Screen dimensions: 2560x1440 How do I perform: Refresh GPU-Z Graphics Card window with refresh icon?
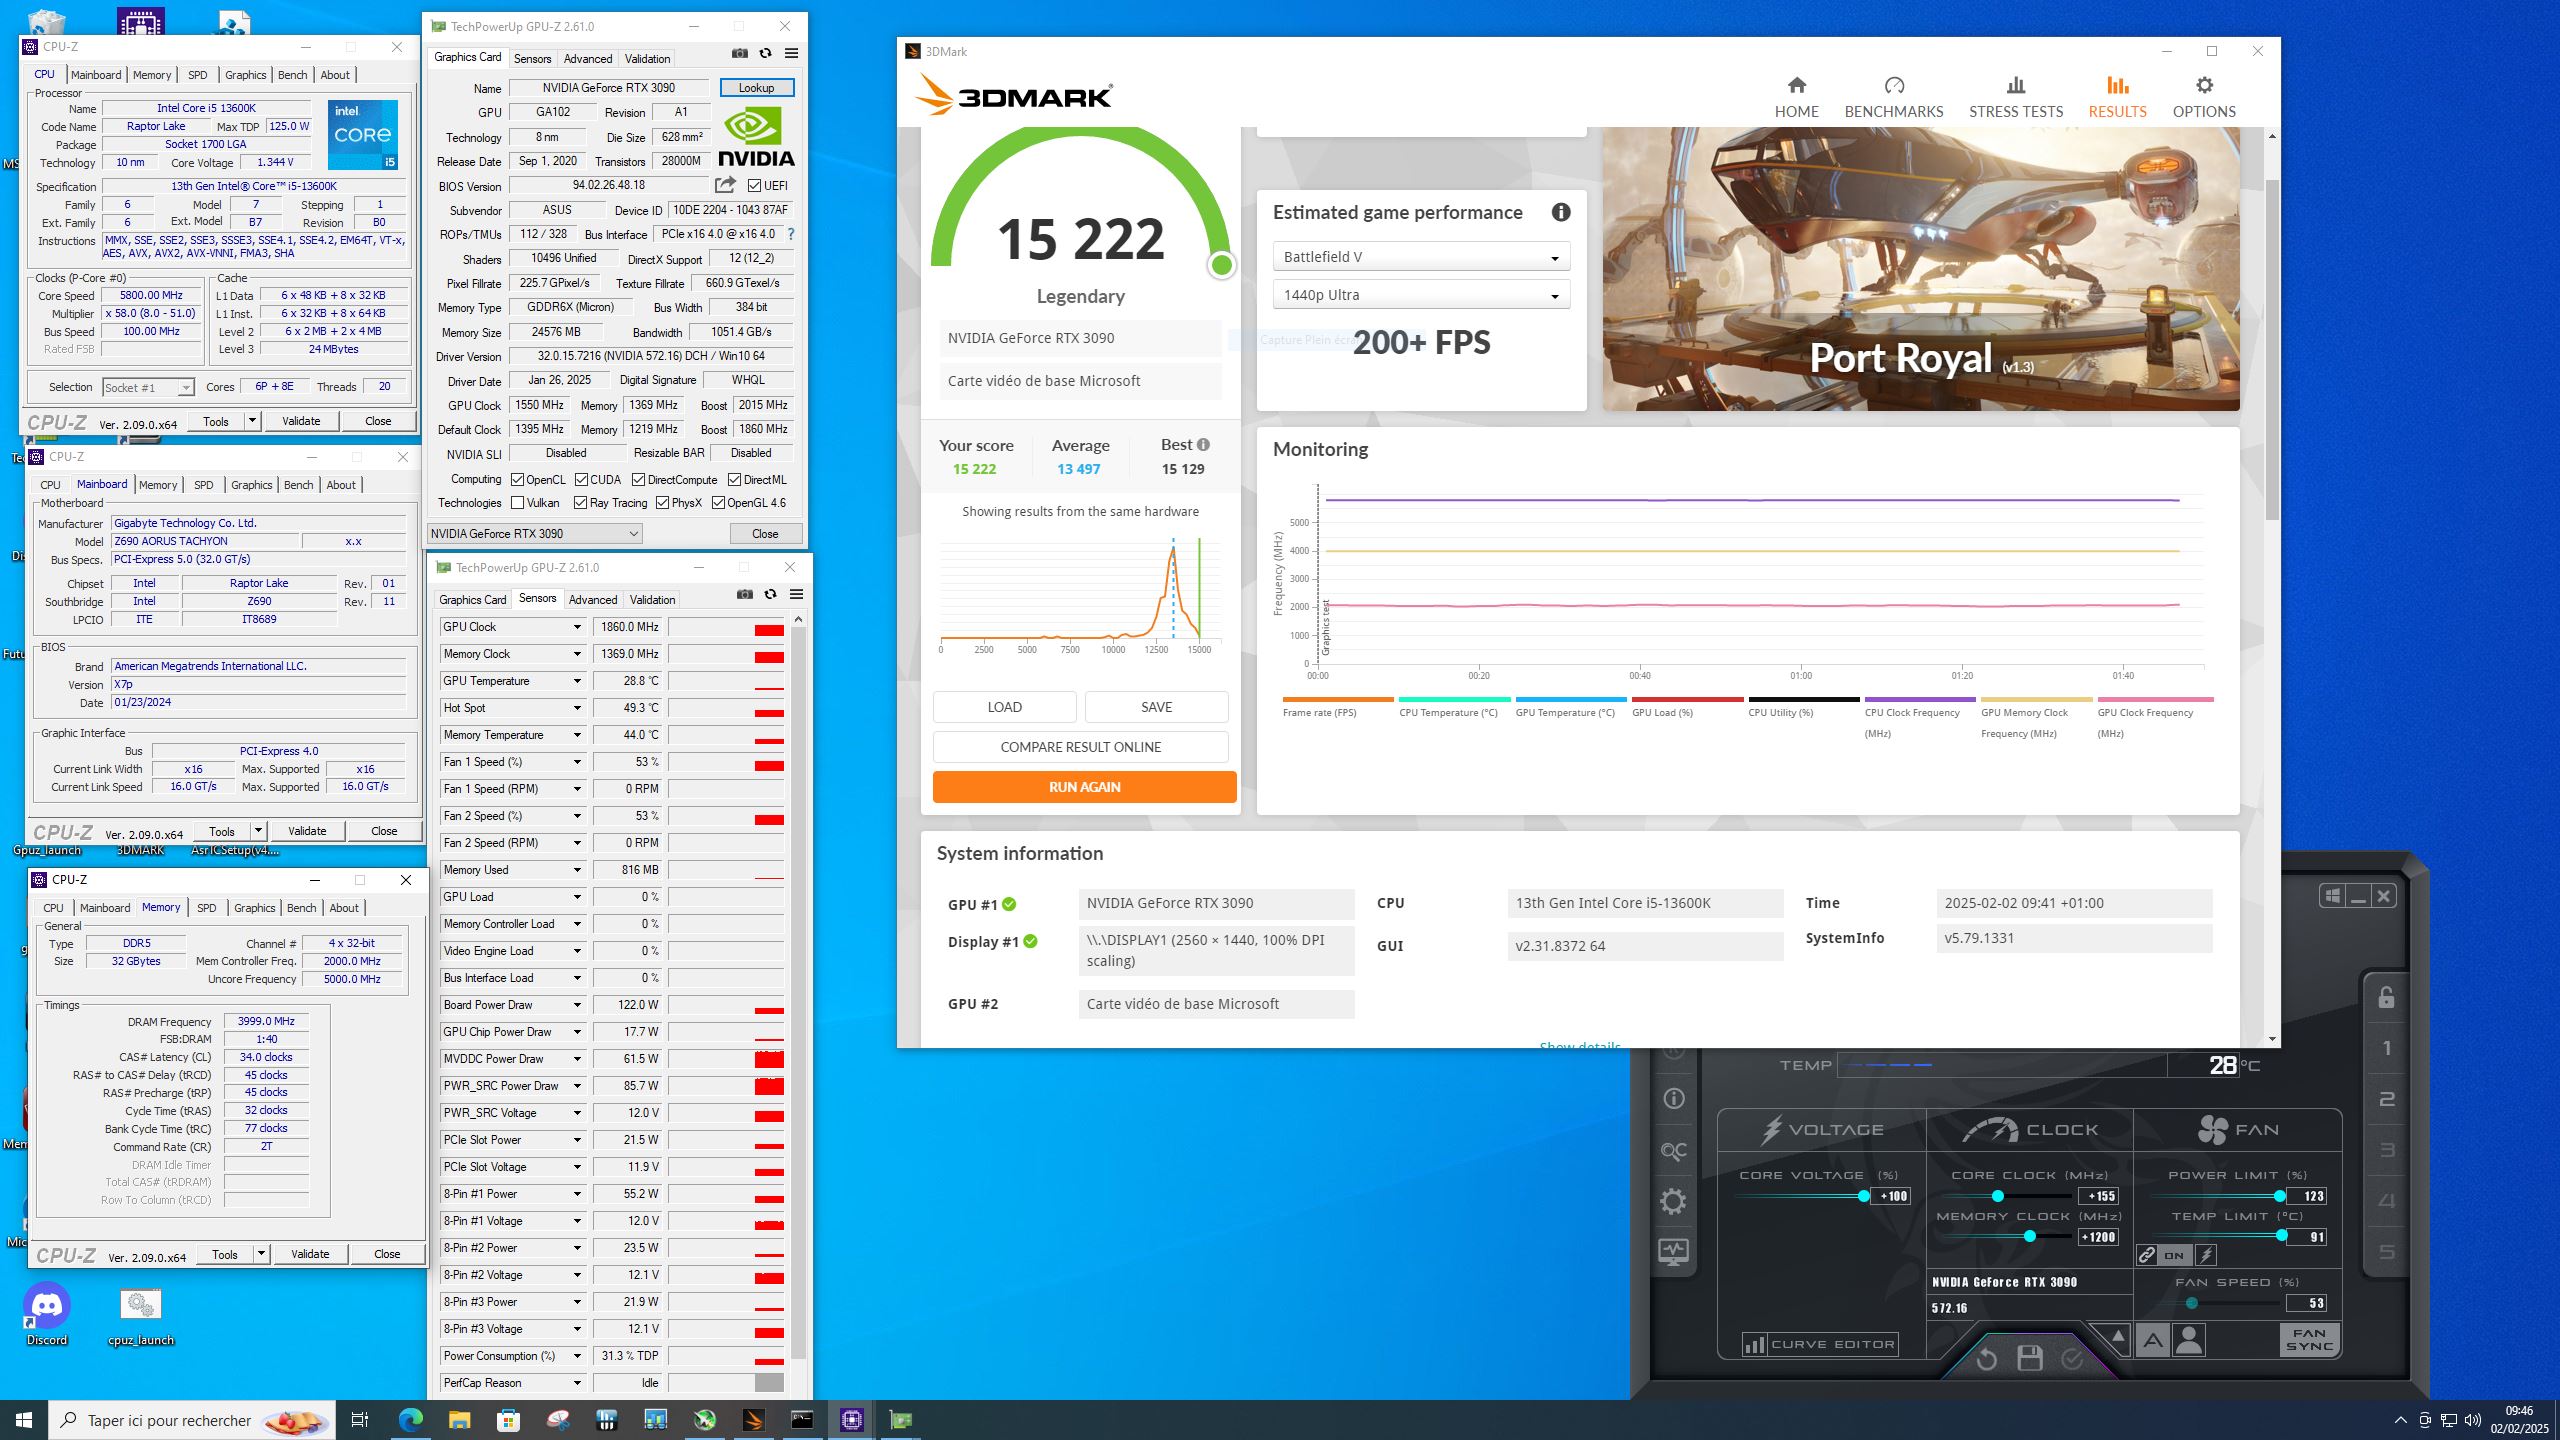point(766,53)
